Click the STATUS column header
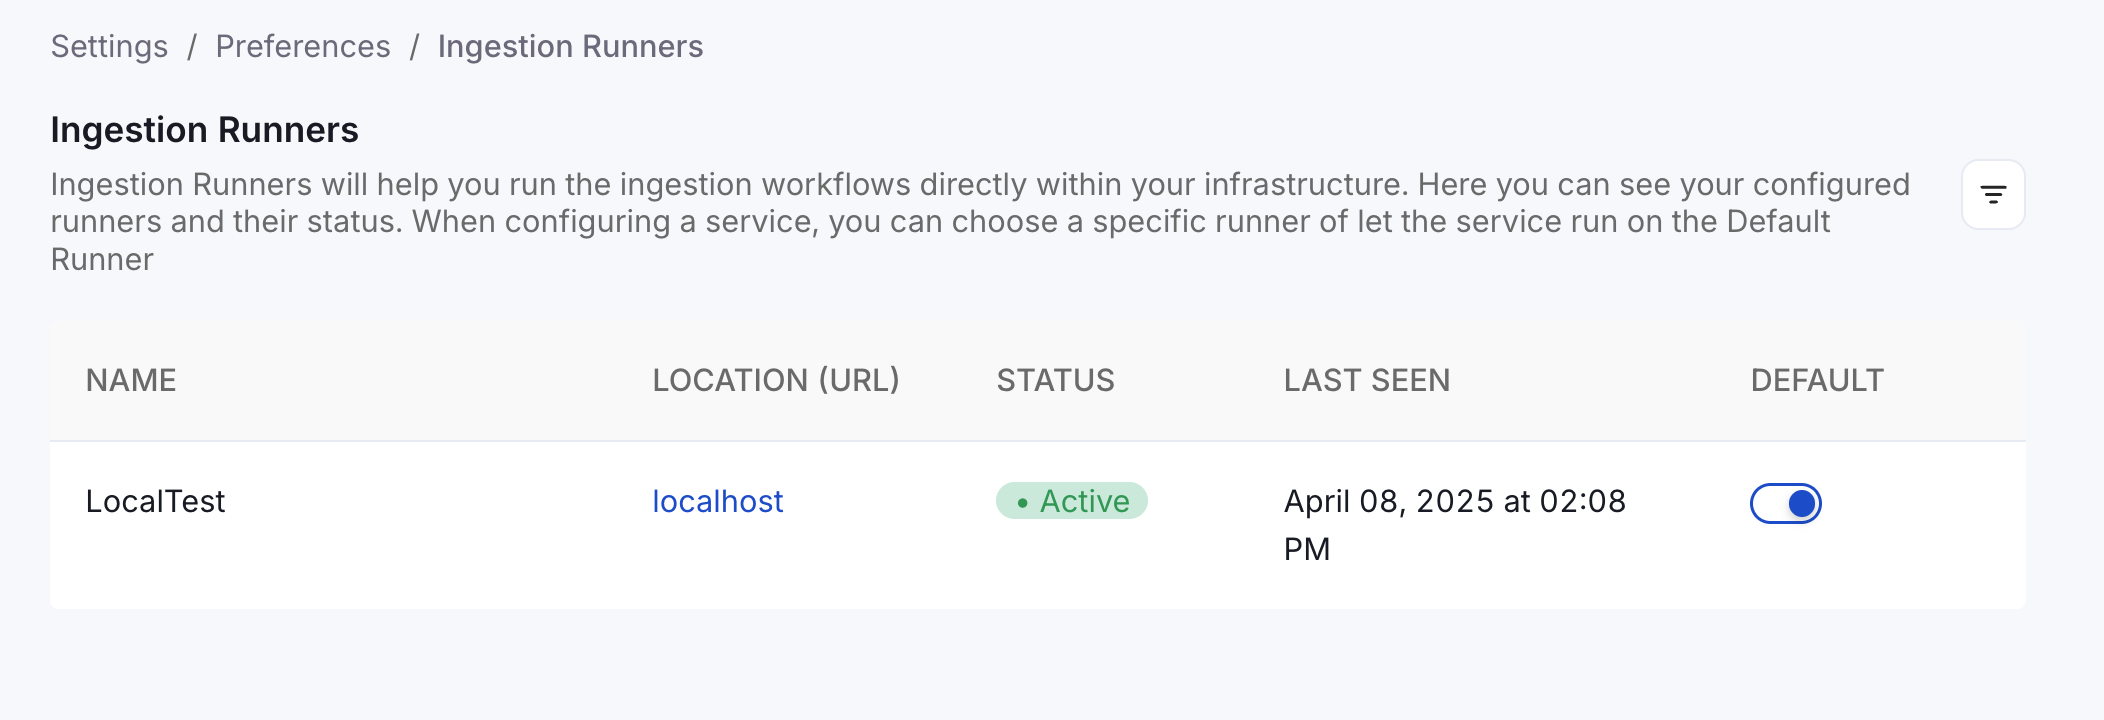Viewport: 2104px width, 720px height. click(x=1055, y=380)
